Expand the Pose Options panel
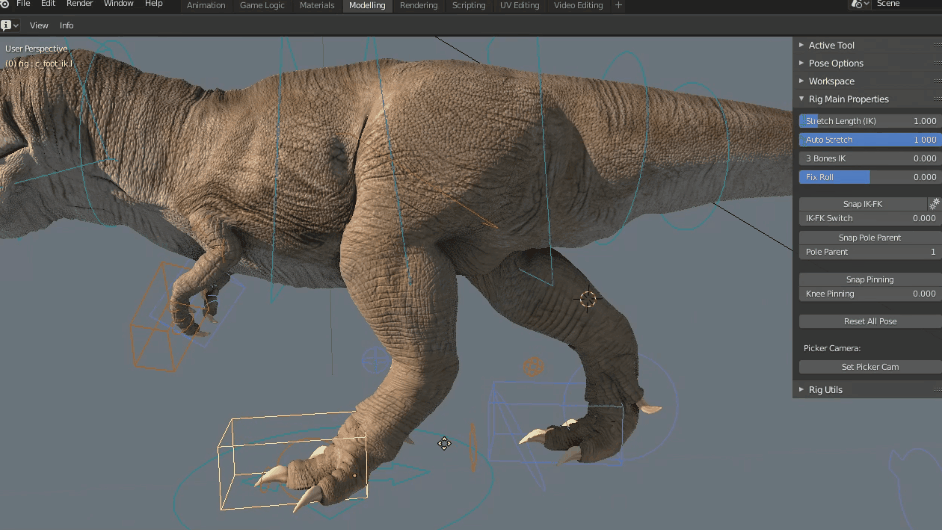 click(x=835, y=63)
